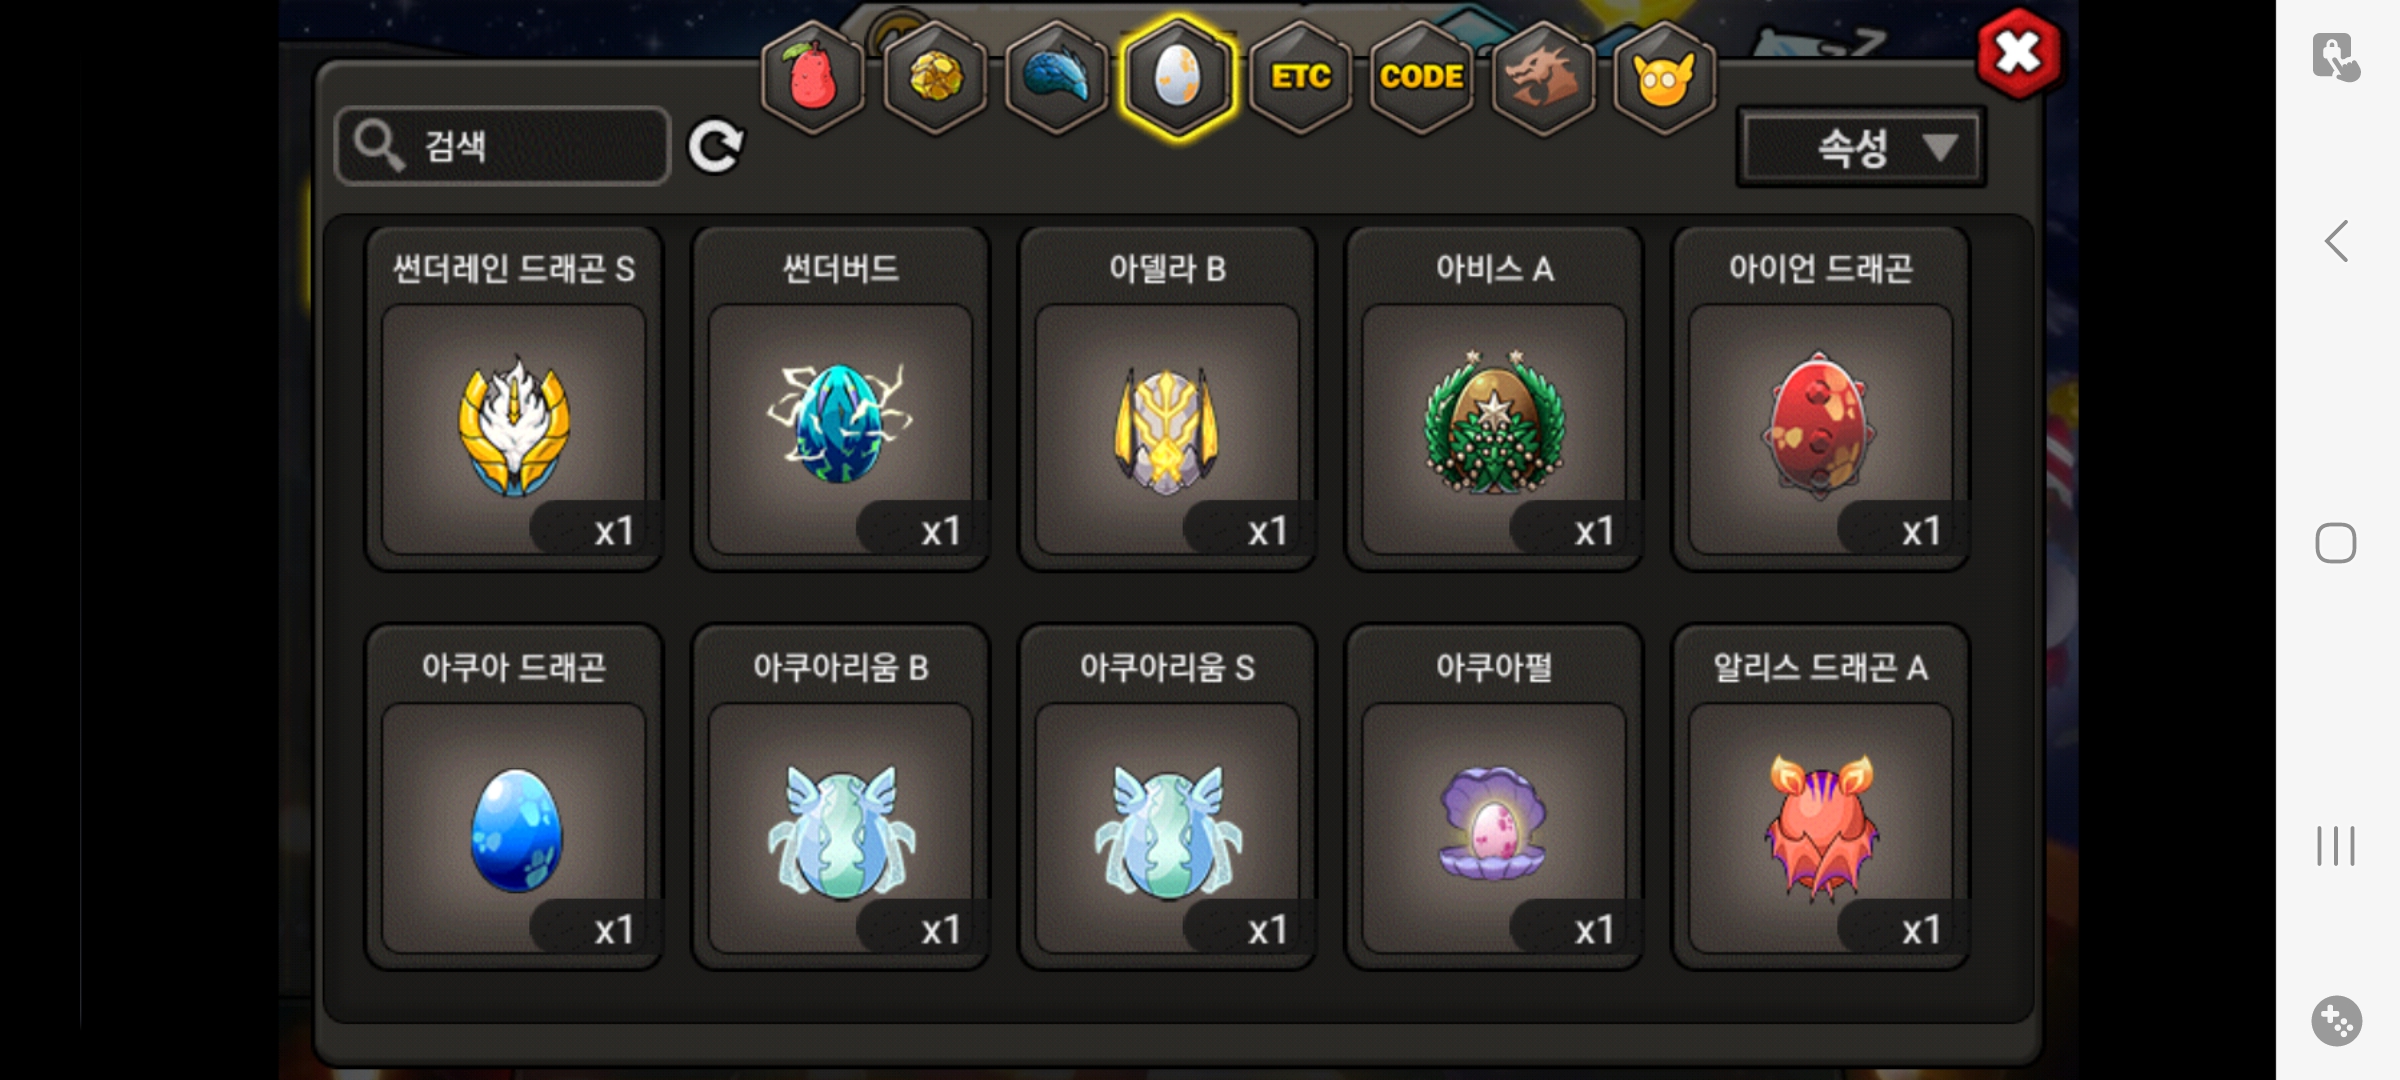2400x1080 pixels.
Task: Expand the 속성 sort dropdown
Action: 1861,147
